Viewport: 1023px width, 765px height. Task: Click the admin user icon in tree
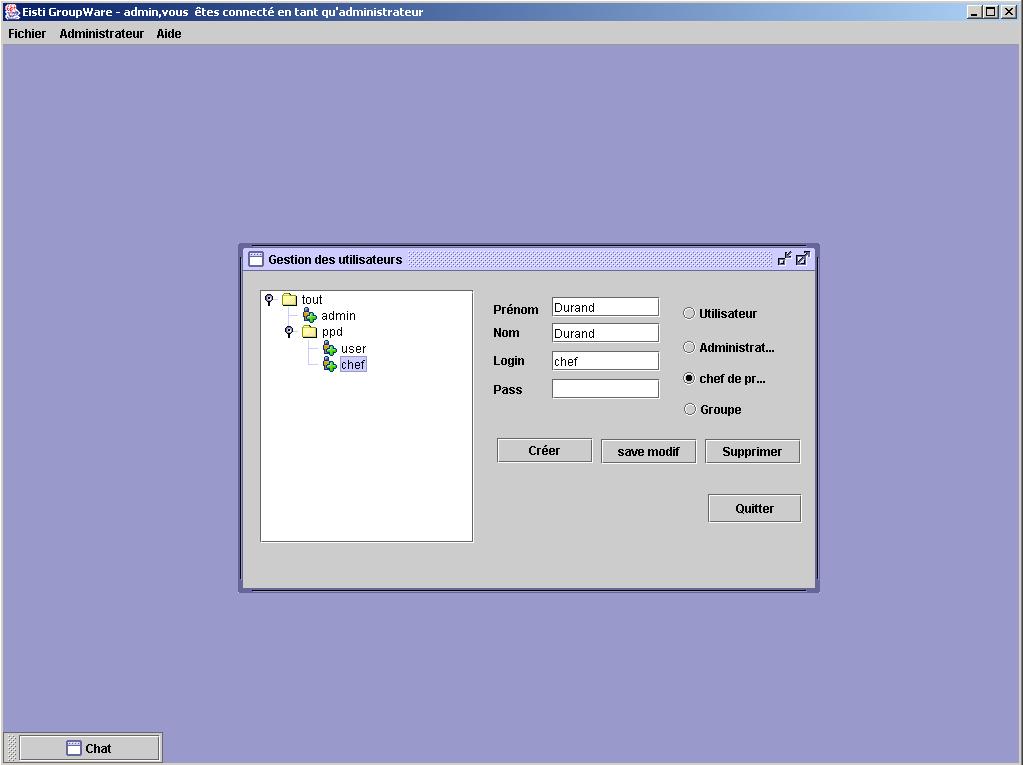(x=310, y=316)
